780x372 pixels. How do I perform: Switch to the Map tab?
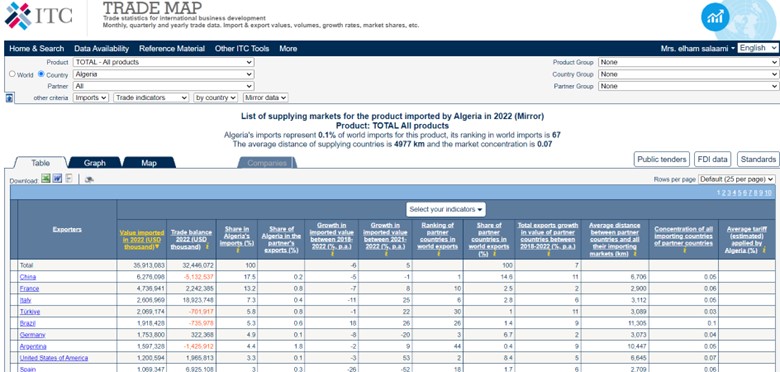click(x=149, y=163)
